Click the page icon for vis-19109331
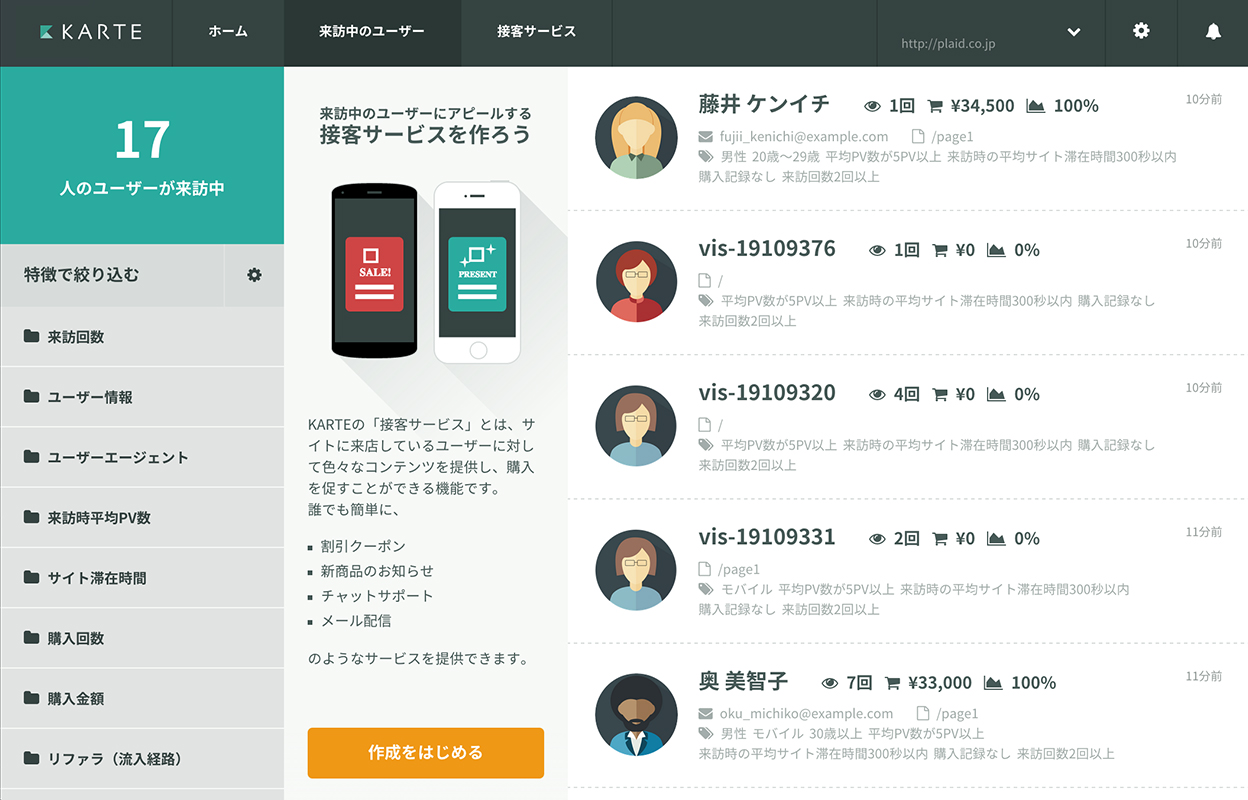Screen dimensions: 1248x800 [x=705, y=569]
